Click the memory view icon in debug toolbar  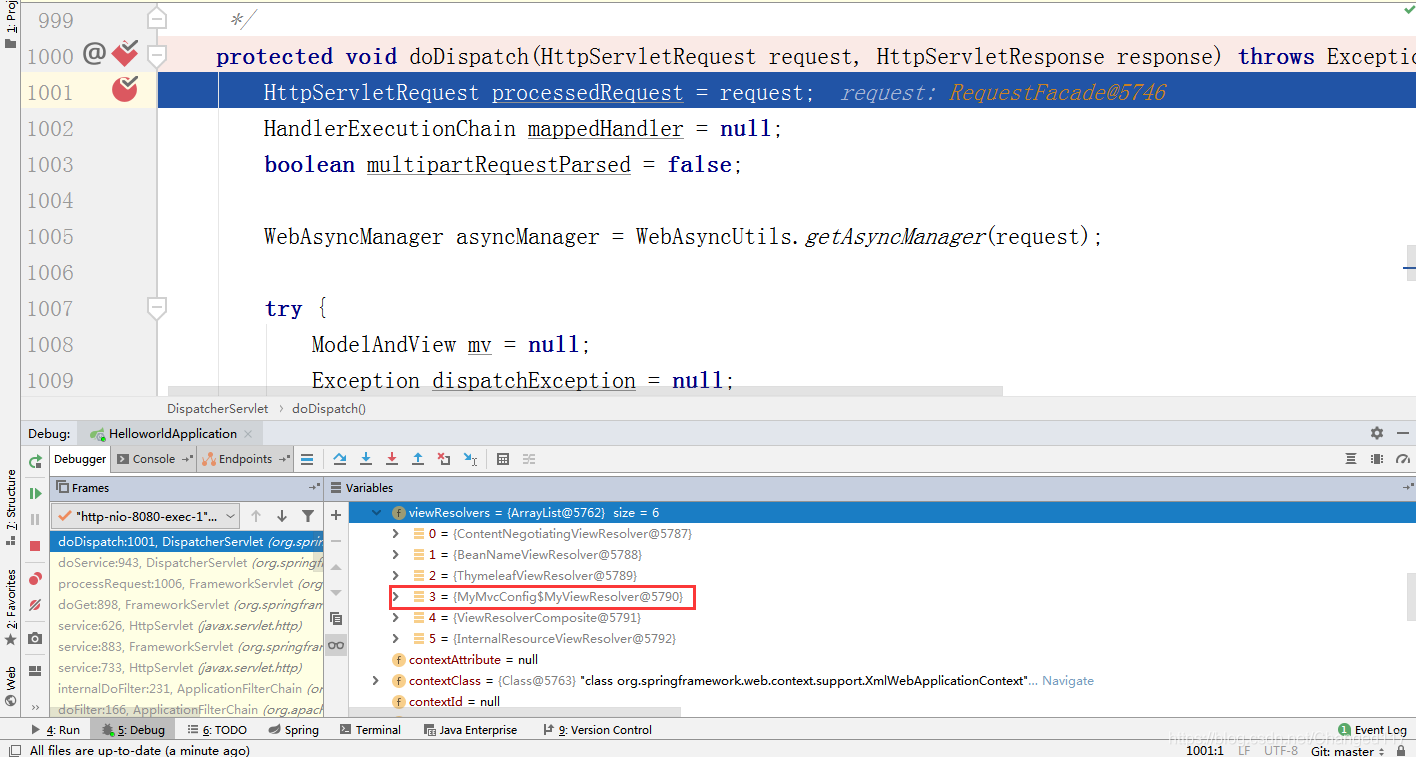(1377, 459)
